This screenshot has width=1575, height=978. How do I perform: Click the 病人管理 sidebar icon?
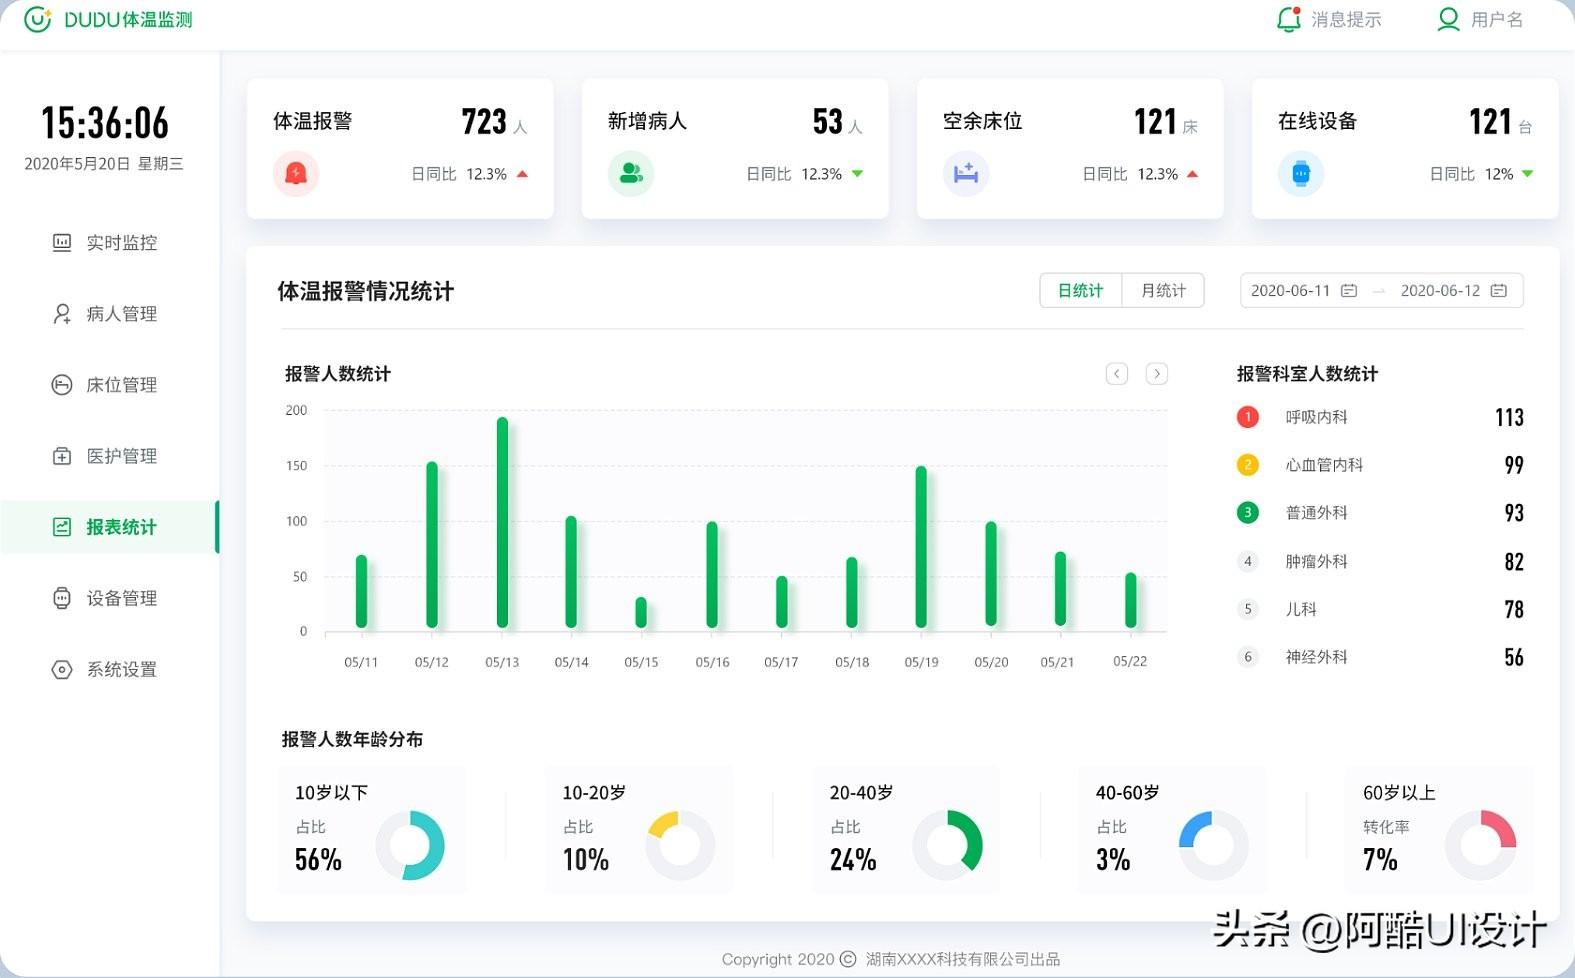(62, 314)
